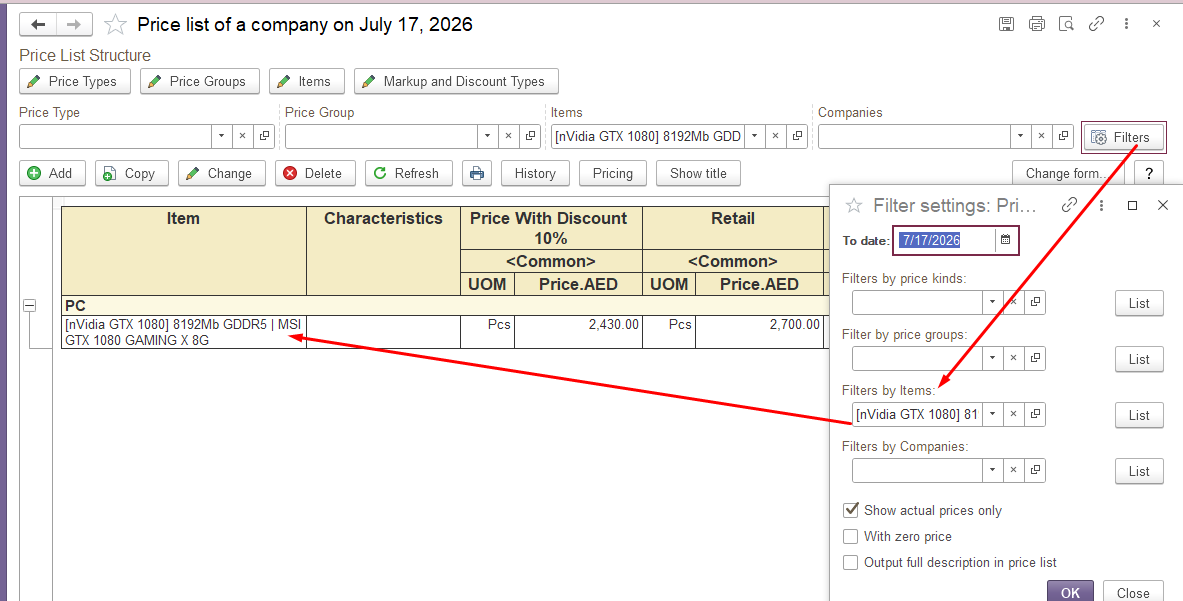Open help with the question mark button
Image resolution: width=1183 pixels, height=601 pixels.
(1148, 173)
